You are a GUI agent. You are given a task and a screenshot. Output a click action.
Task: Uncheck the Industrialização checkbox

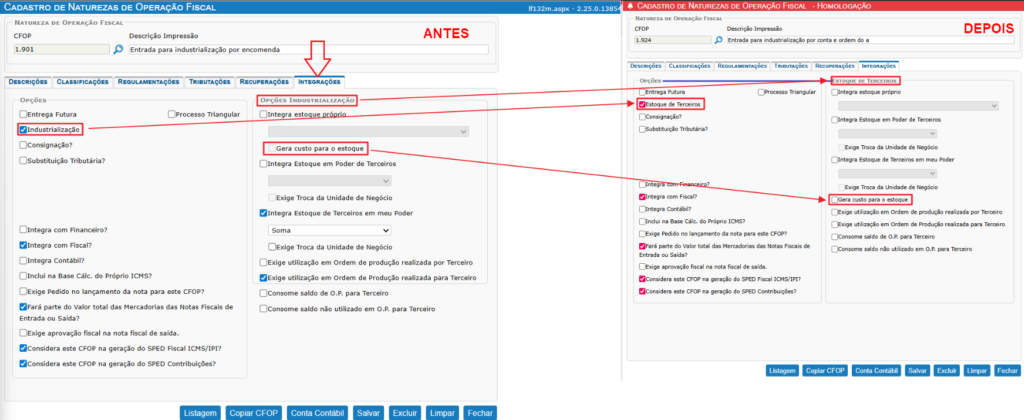pyautogui.click(x=23, y=129)
